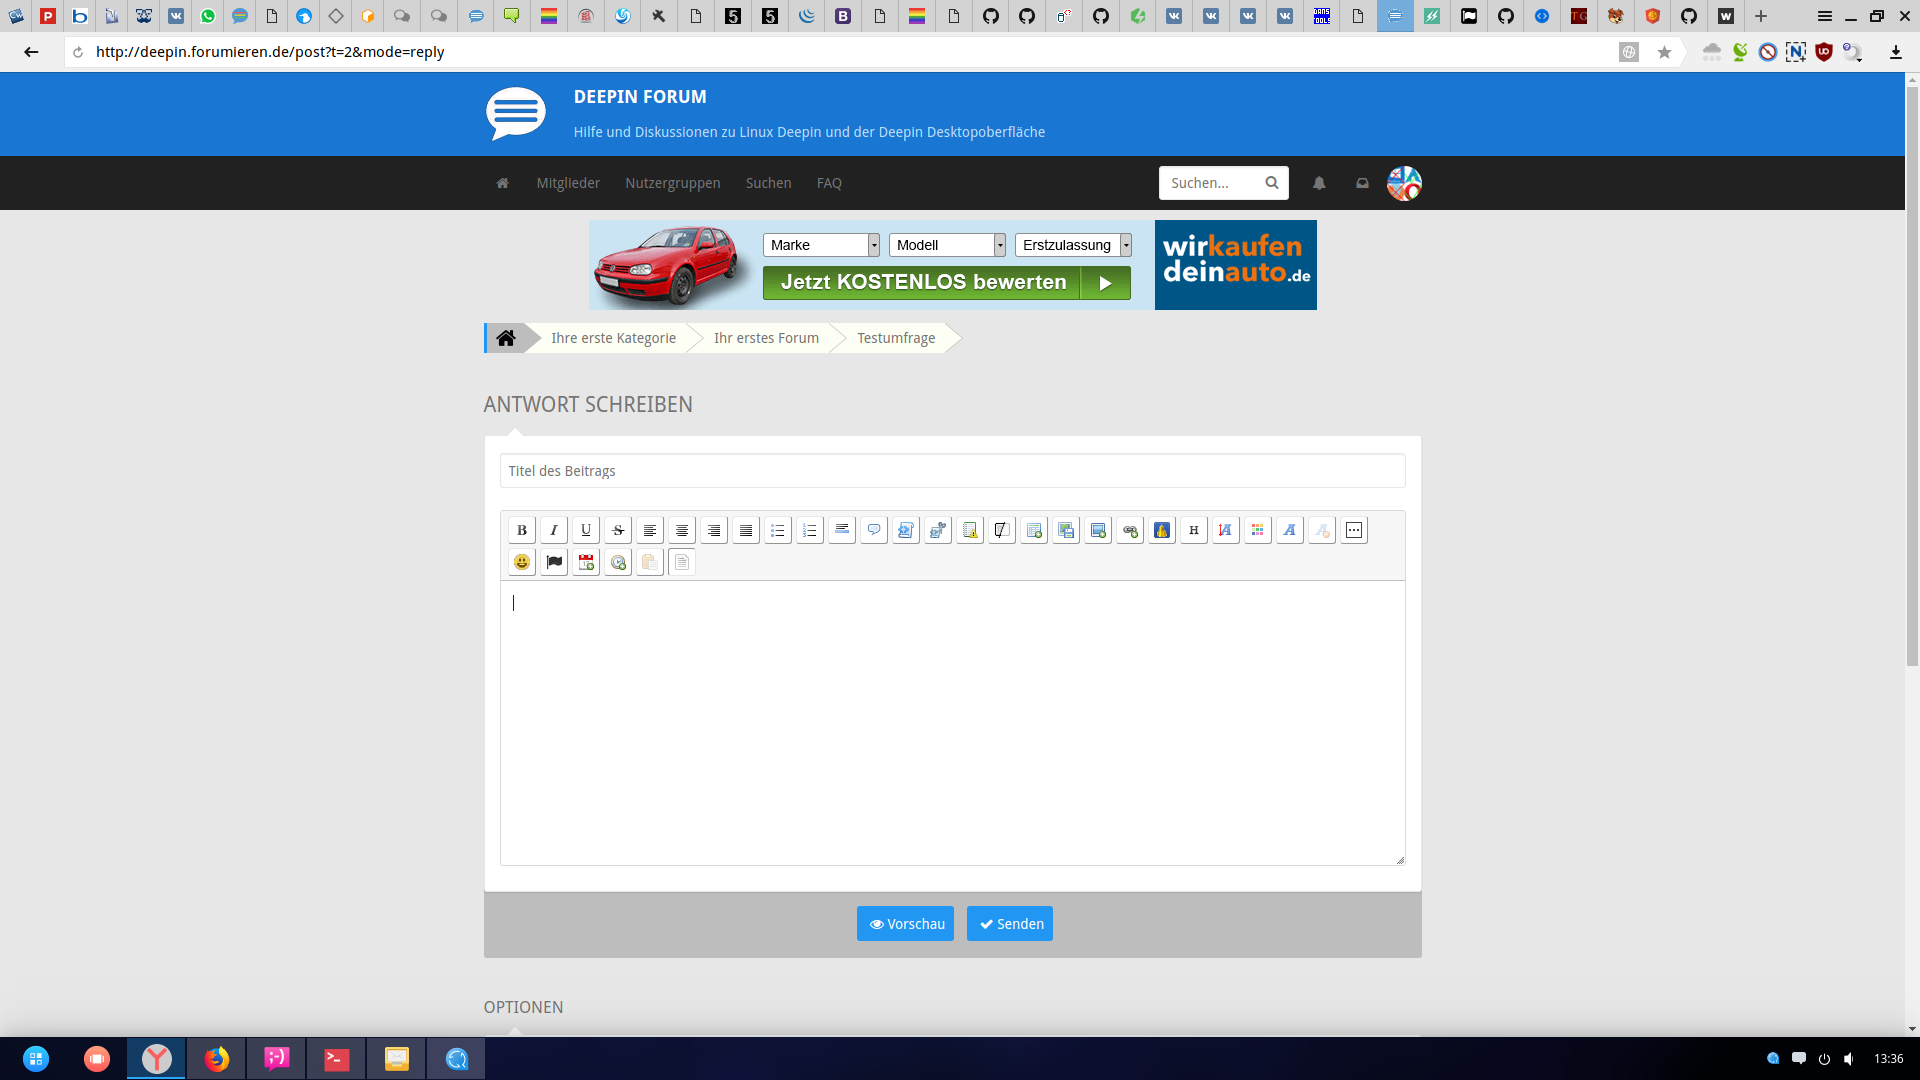
Task: Insert a bulleted list
Action: [x=777, y=530]
